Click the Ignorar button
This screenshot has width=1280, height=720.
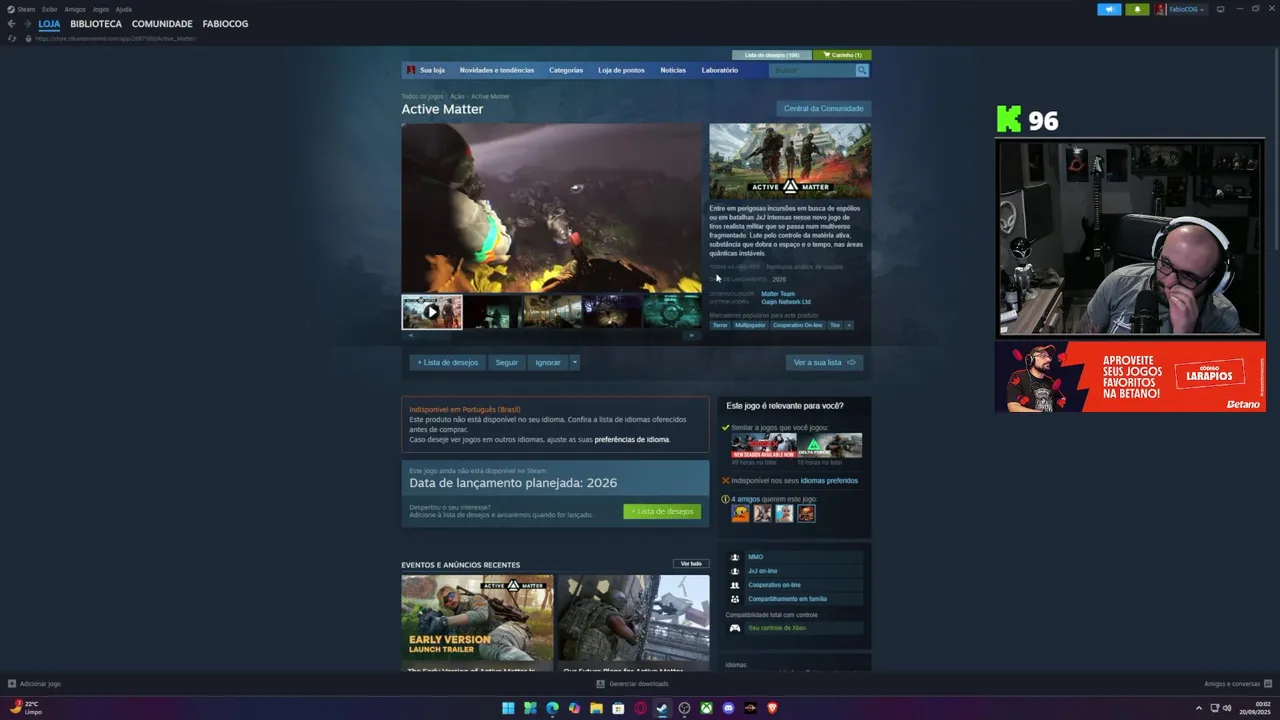548,362
